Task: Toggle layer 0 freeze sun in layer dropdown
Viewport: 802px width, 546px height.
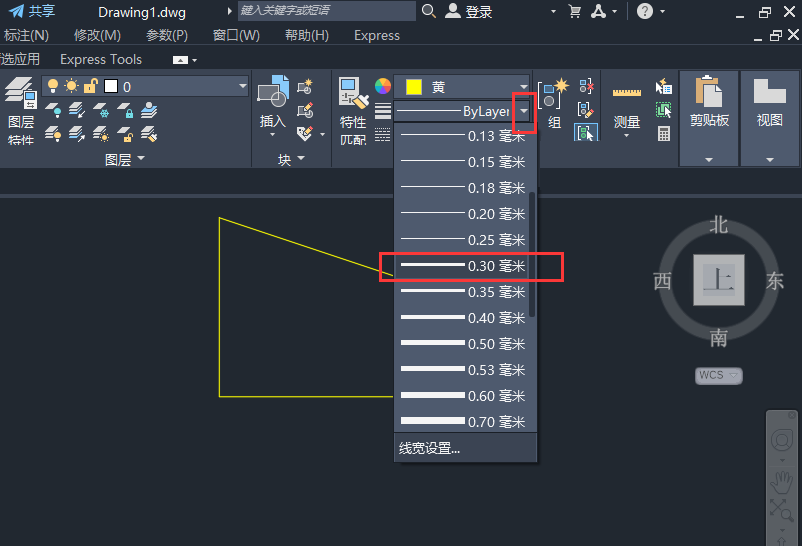Action: click(72, 86)
